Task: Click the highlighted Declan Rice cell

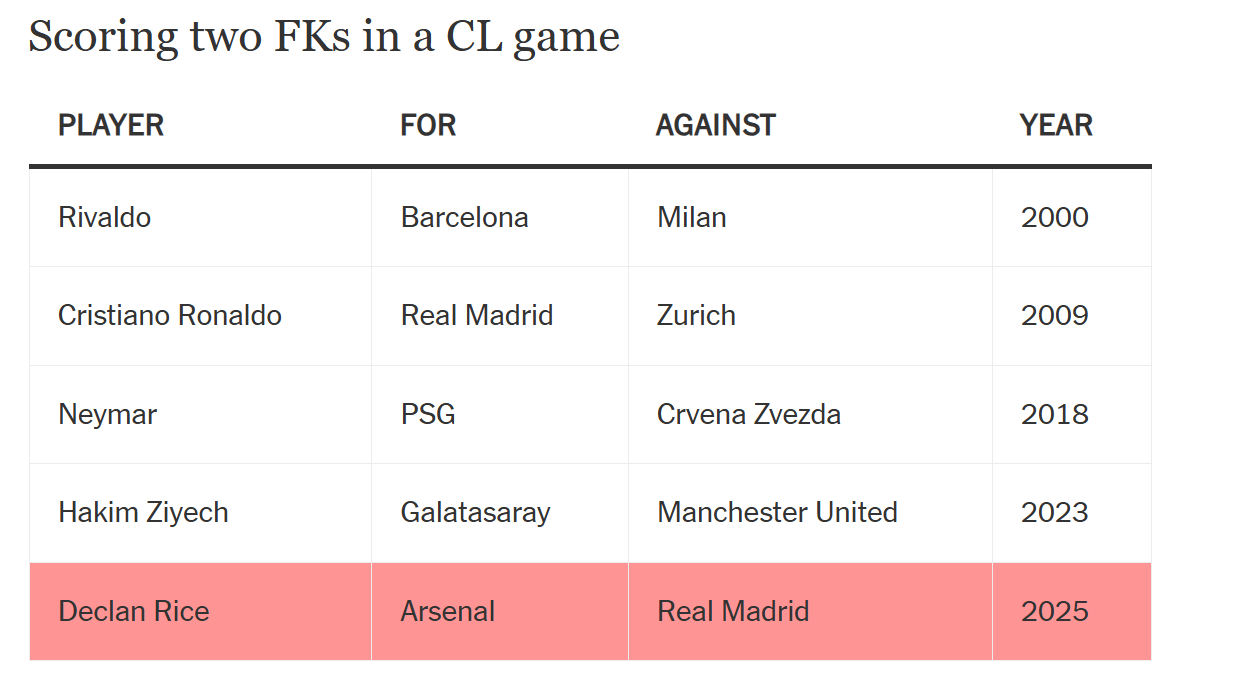Action: tap(201, 611)
